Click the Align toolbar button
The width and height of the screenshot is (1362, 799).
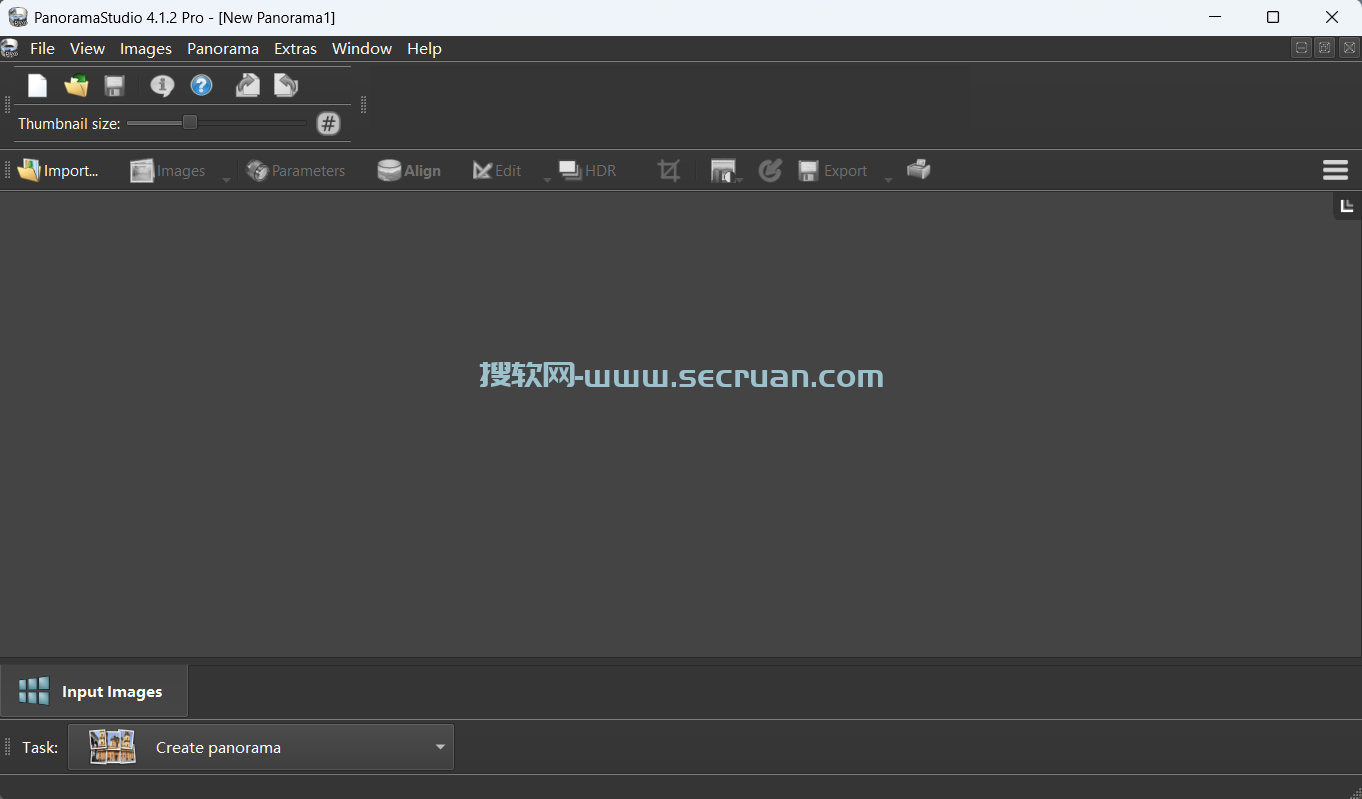409,171
